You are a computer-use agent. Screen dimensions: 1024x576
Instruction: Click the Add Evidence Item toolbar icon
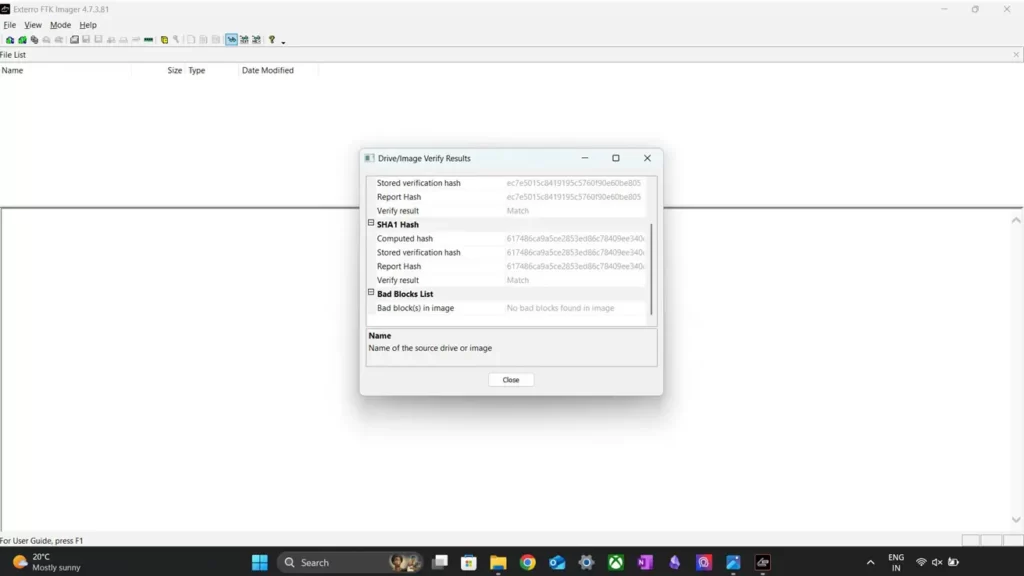pos(9,40)
